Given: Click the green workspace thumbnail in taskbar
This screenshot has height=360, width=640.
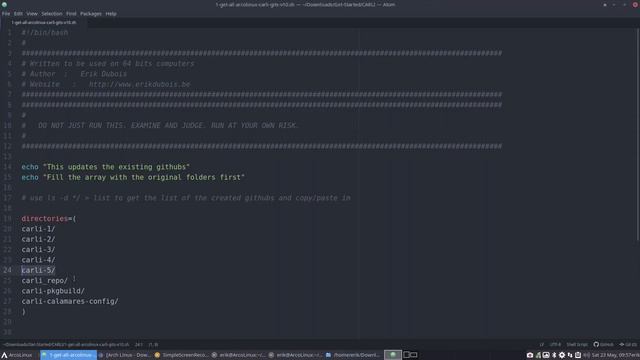Looking at the screenshot, I should point(393,355).
